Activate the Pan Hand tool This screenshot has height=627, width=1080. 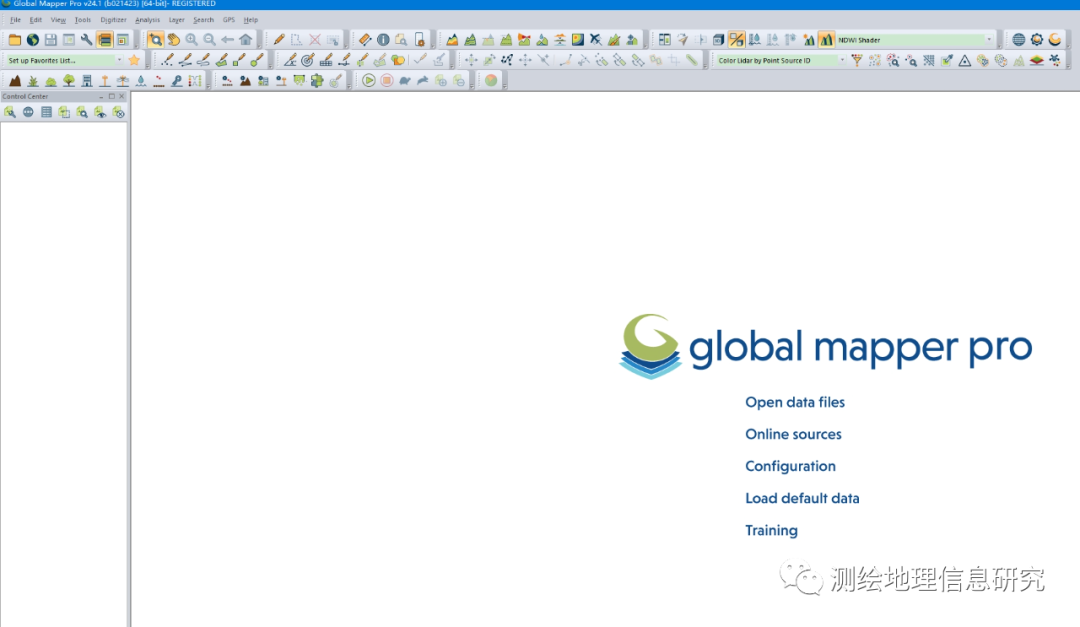[174, 39]
